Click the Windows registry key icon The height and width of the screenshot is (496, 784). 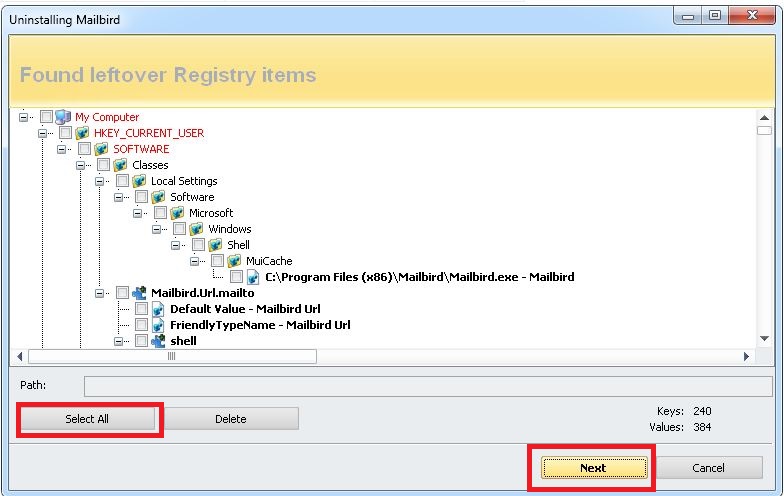tap(196, 229)
